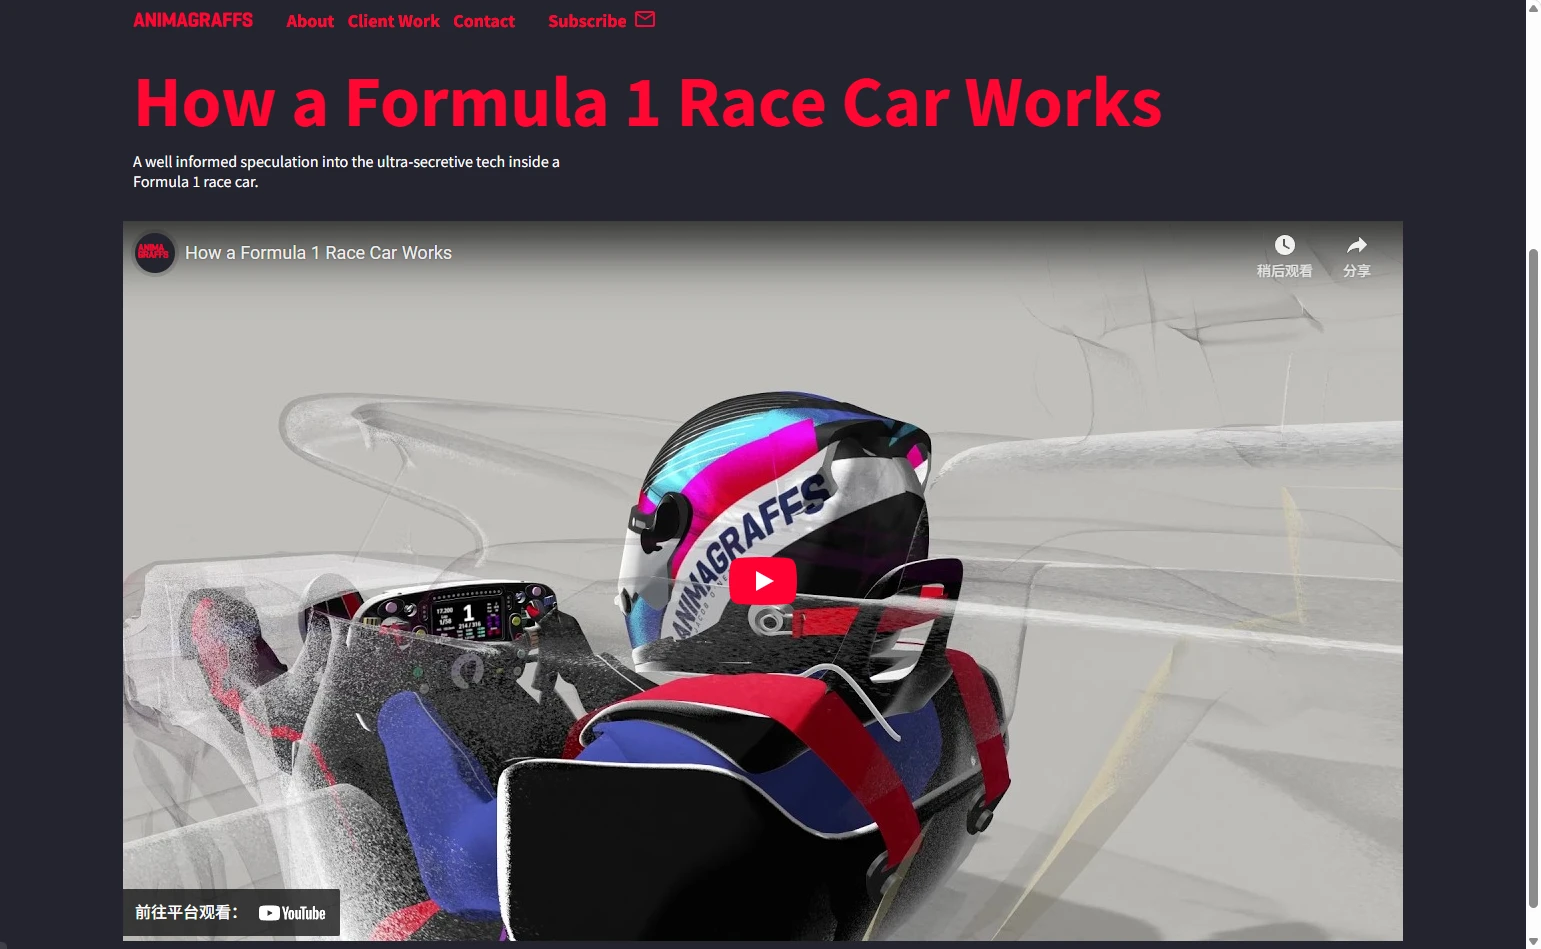
Task: Click the envelope icon beside Subscribe
Action: [x=645, y=19]
